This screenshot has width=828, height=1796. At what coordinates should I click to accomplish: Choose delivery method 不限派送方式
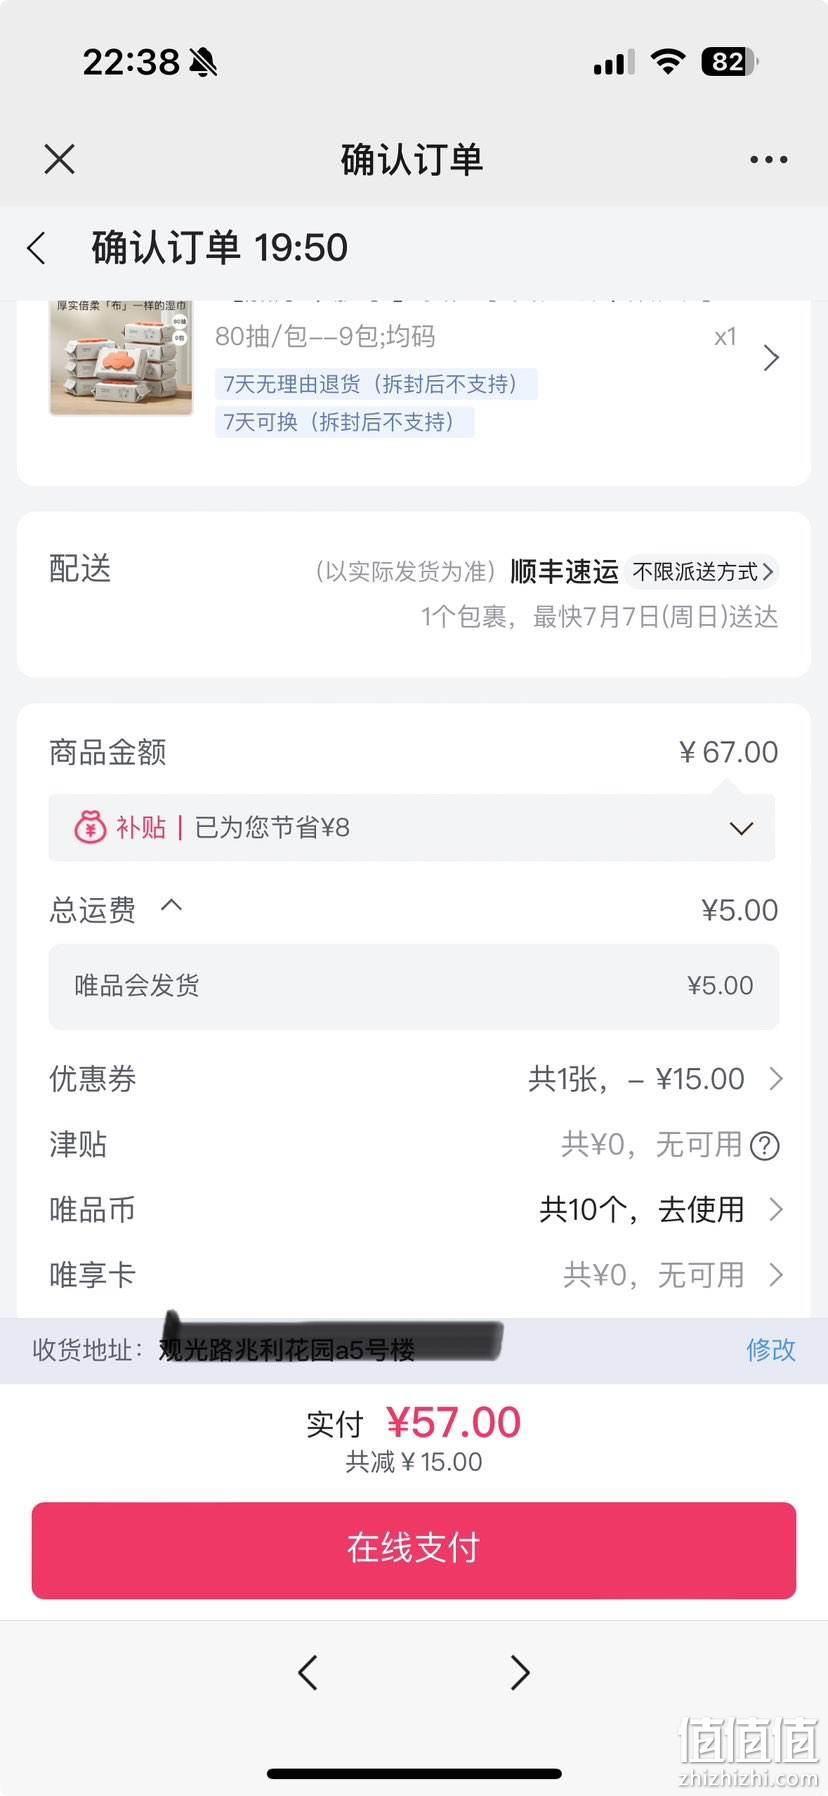[702, 572]
